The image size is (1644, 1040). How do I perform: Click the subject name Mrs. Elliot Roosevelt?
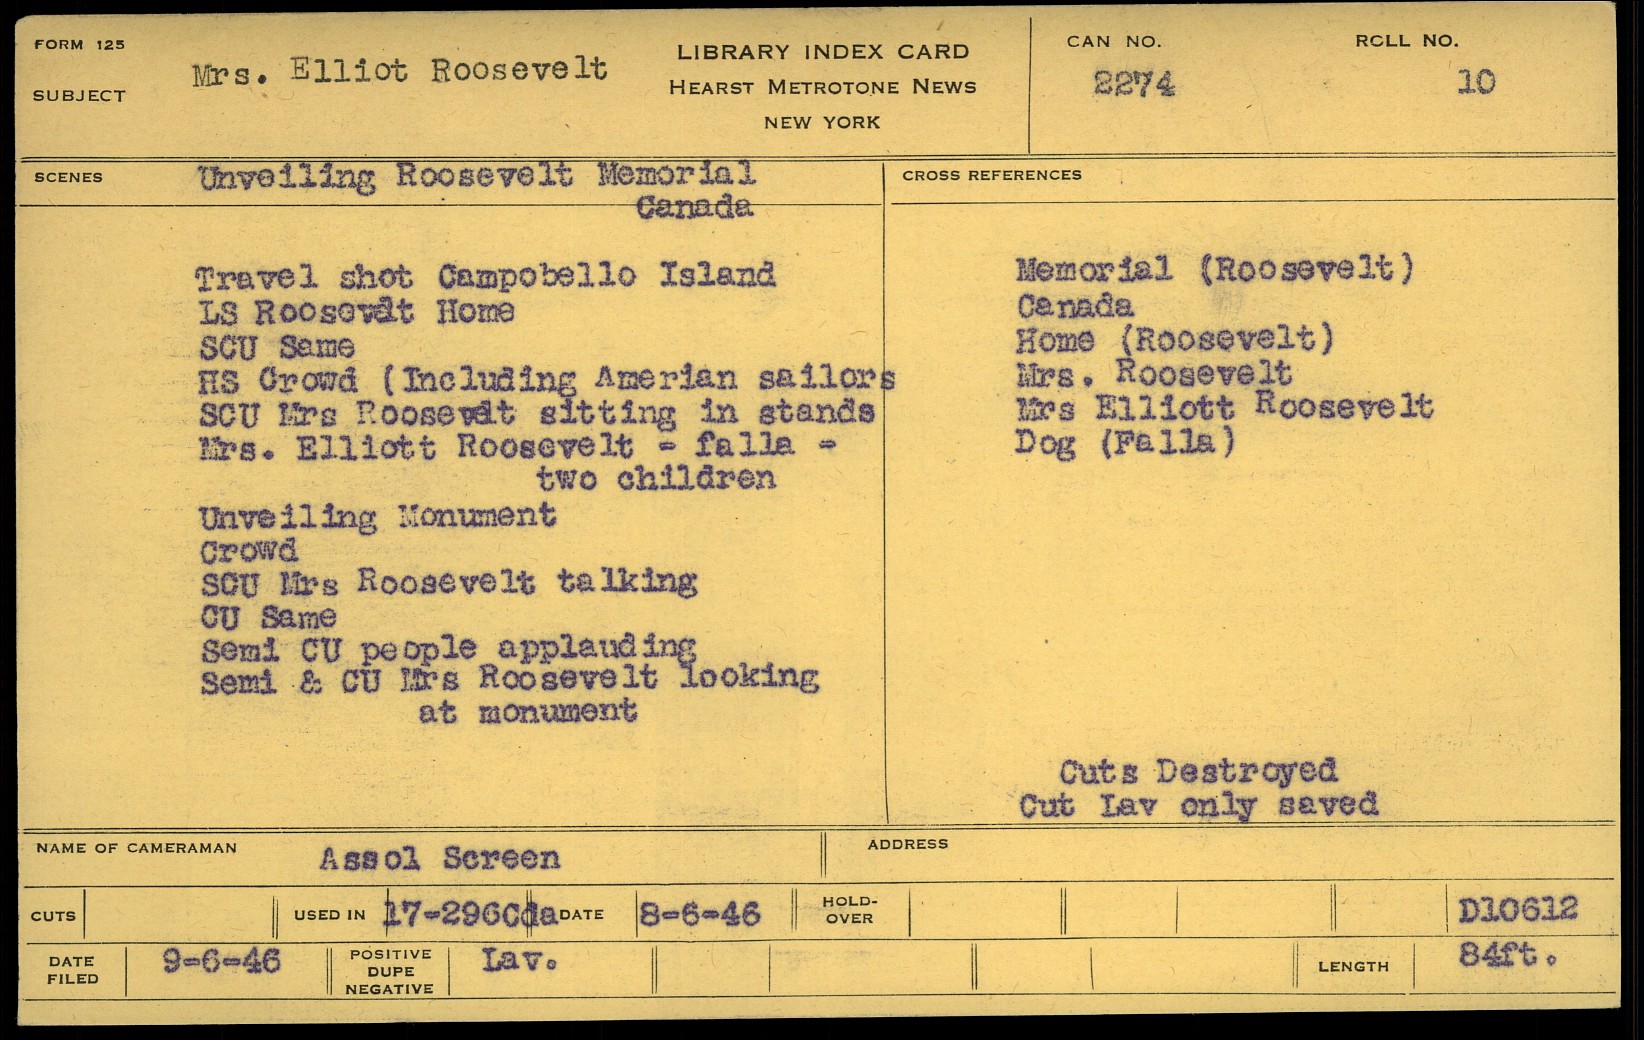400,73
